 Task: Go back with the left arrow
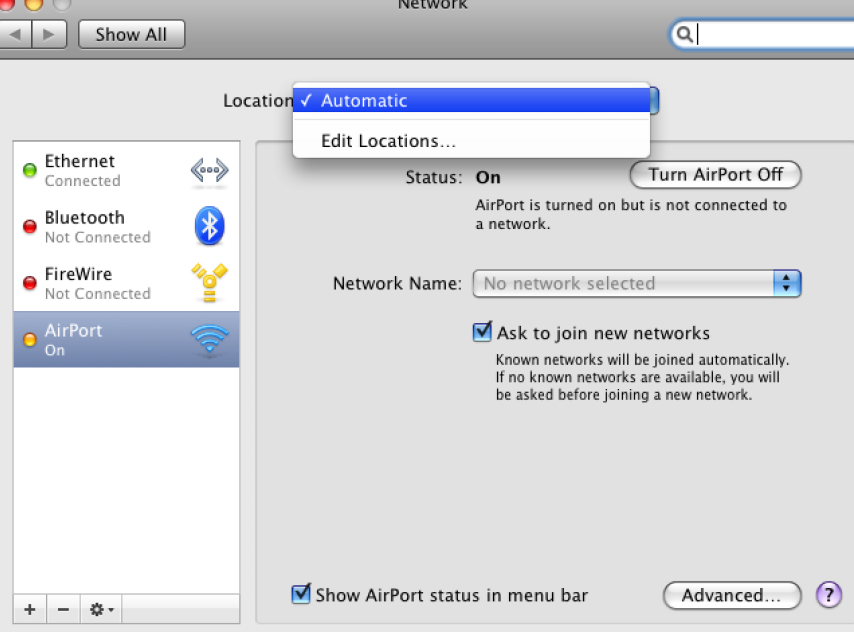coord(15,34)
